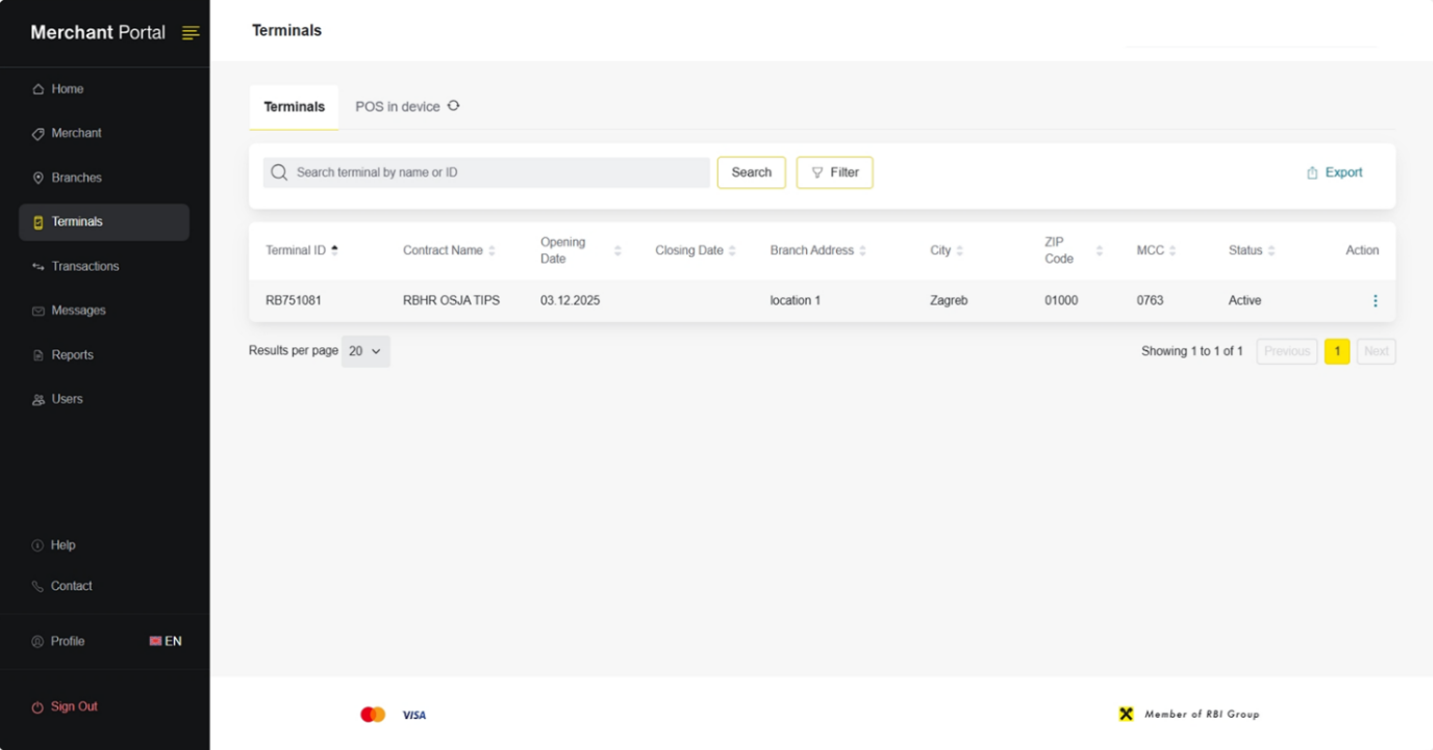The width and height of the screenshot is (1433, 750).
Task: Click the Merchant tag icon
Action: (38, 133)
